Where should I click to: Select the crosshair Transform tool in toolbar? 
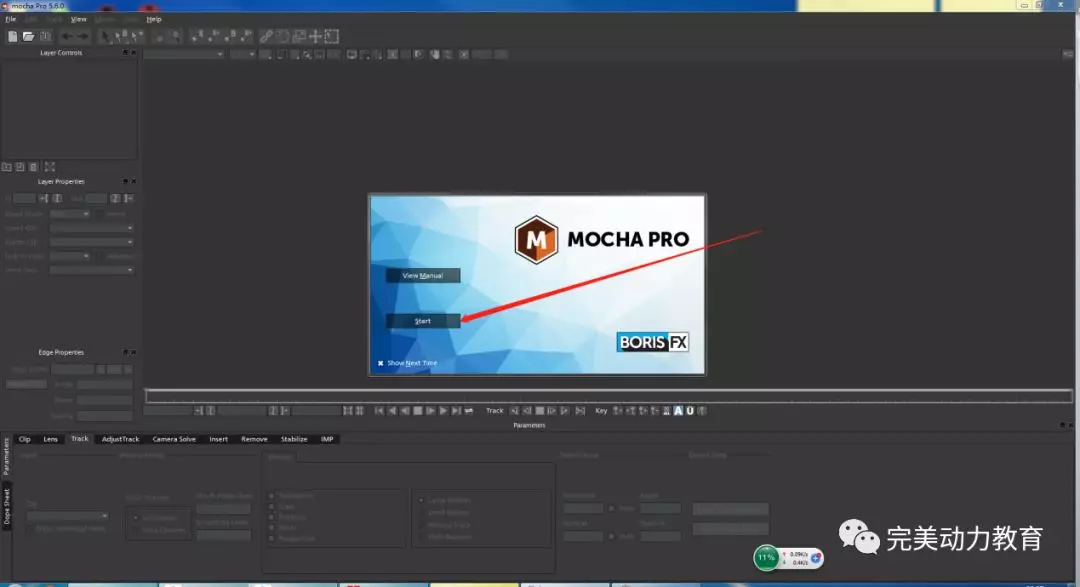(315, 37)
